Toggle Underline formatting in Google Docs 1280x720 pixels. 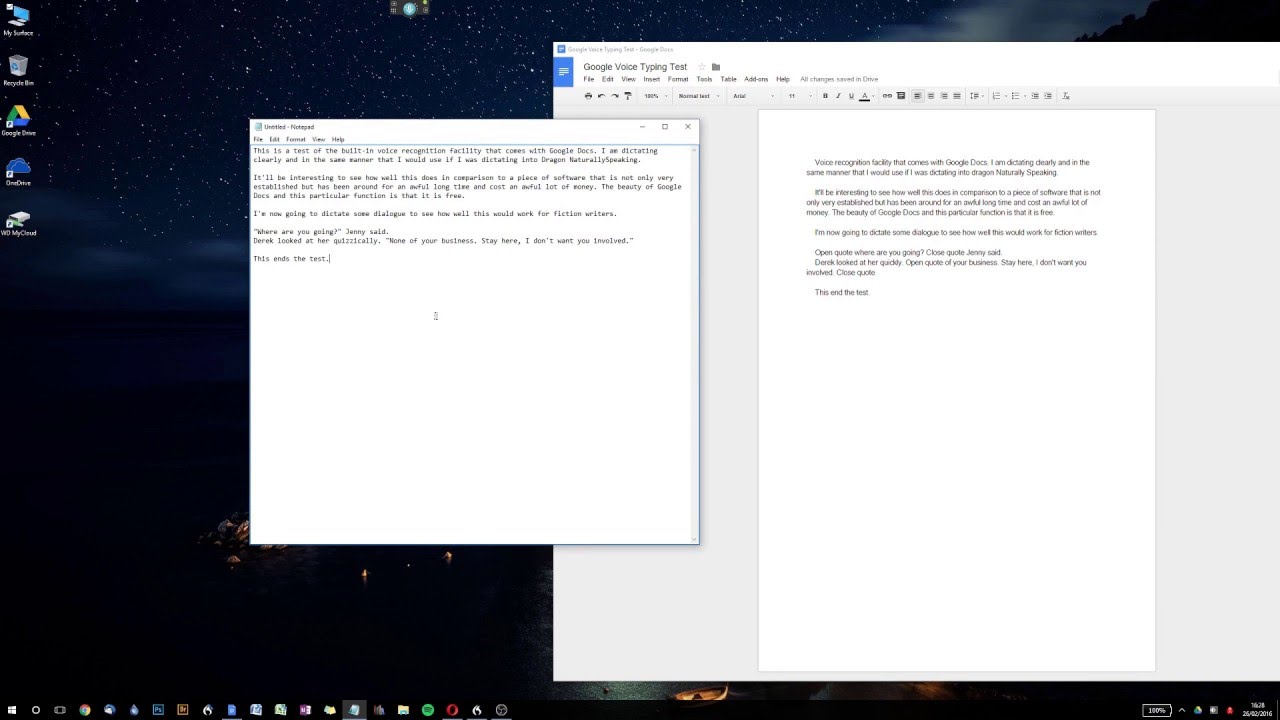pyautogui.click(x=851, y=96)
